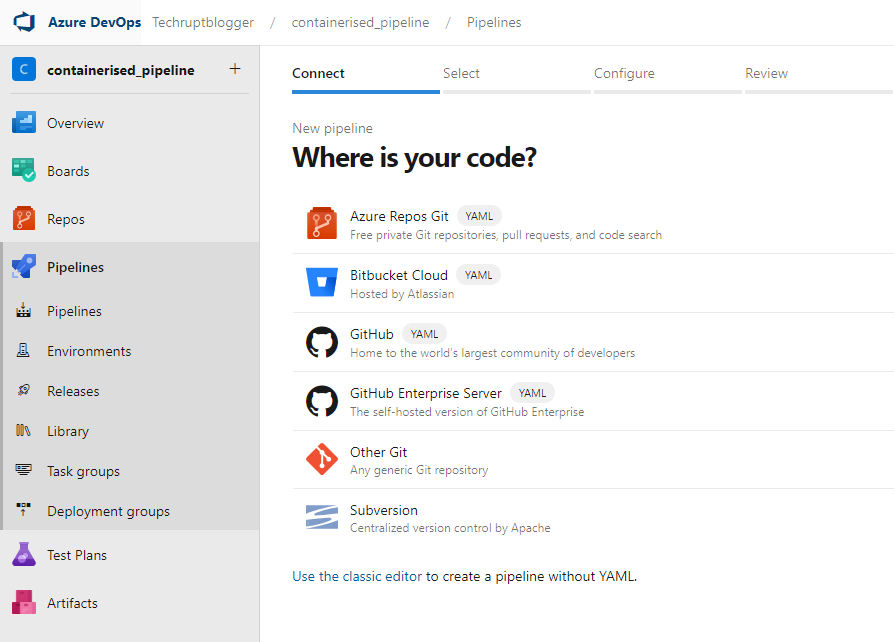Viewport: 894px width, 642px height.
Task: Click the Techruptblogger breadcrumb link
Action: click(203, 22)
